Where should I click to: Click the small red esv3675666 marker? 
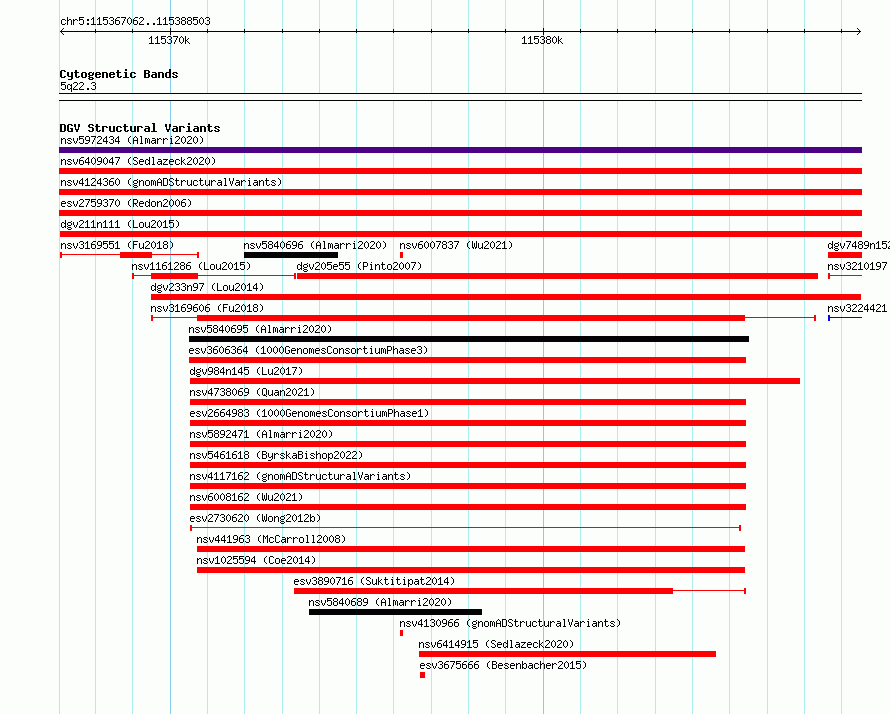(422, 675)
